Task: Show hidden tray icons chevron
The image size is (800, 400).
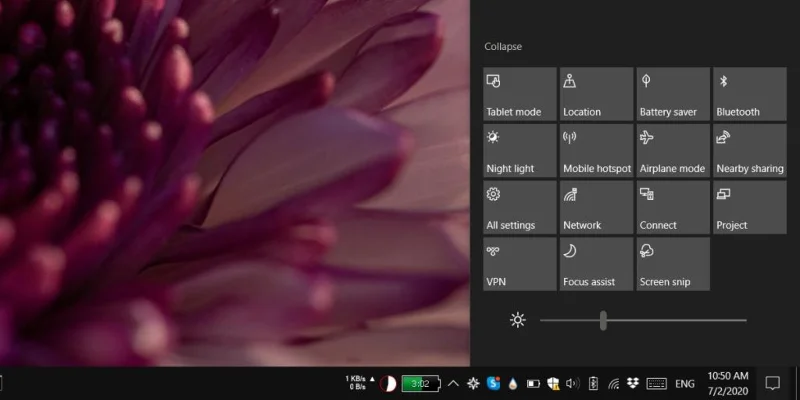Action: 453,384
